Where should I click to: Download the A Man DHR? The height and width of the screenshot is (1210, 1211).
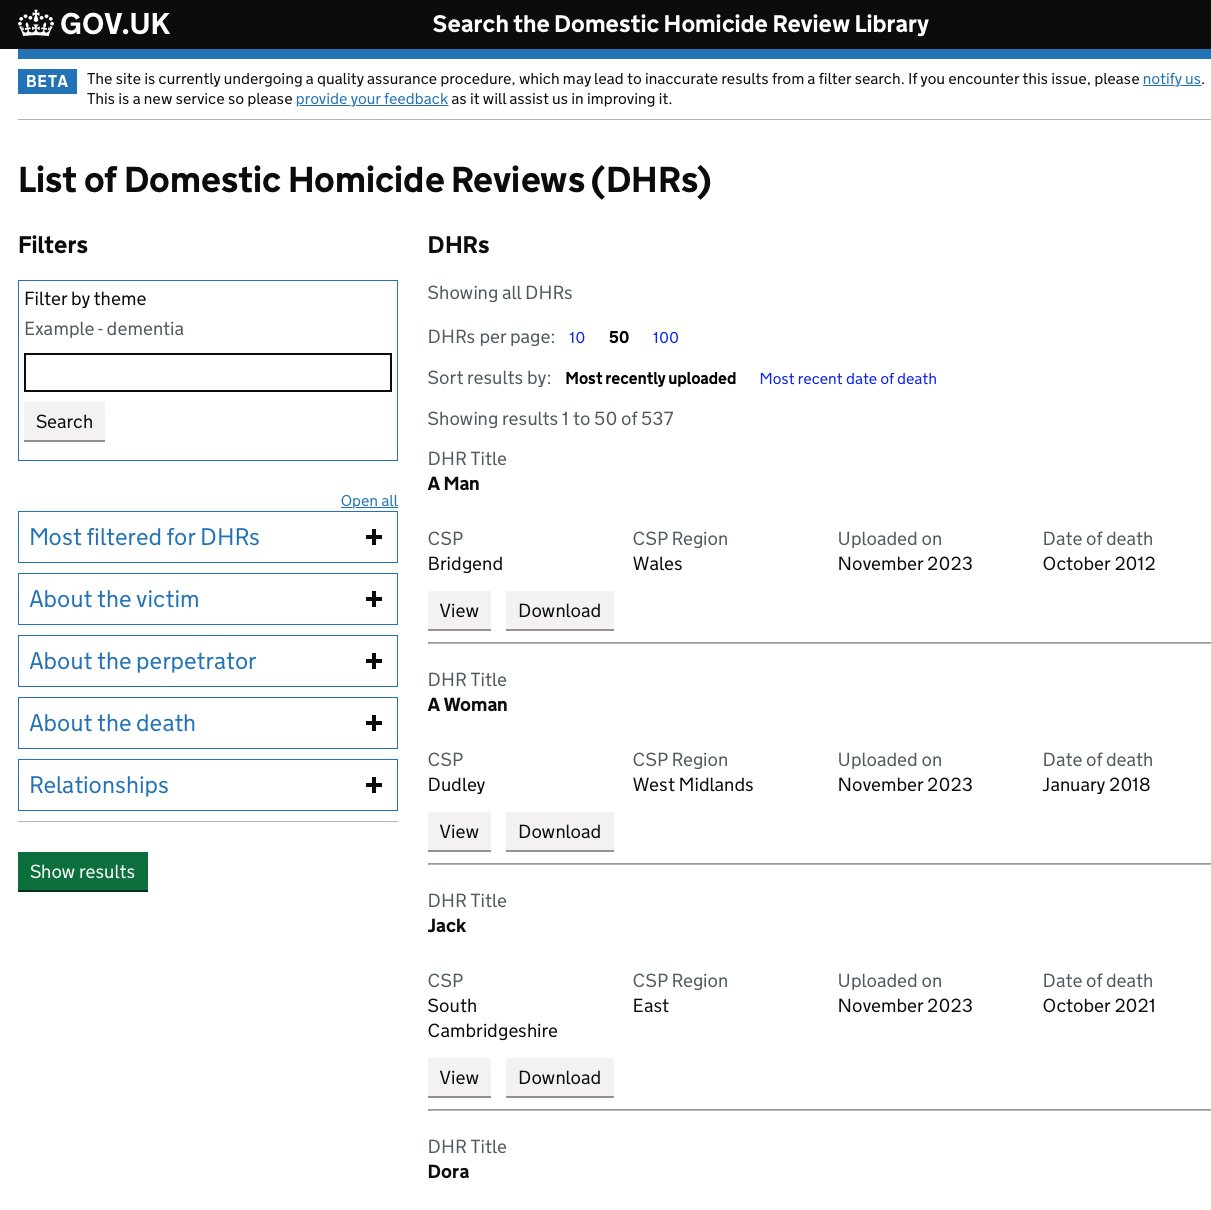tap(560, 611)
